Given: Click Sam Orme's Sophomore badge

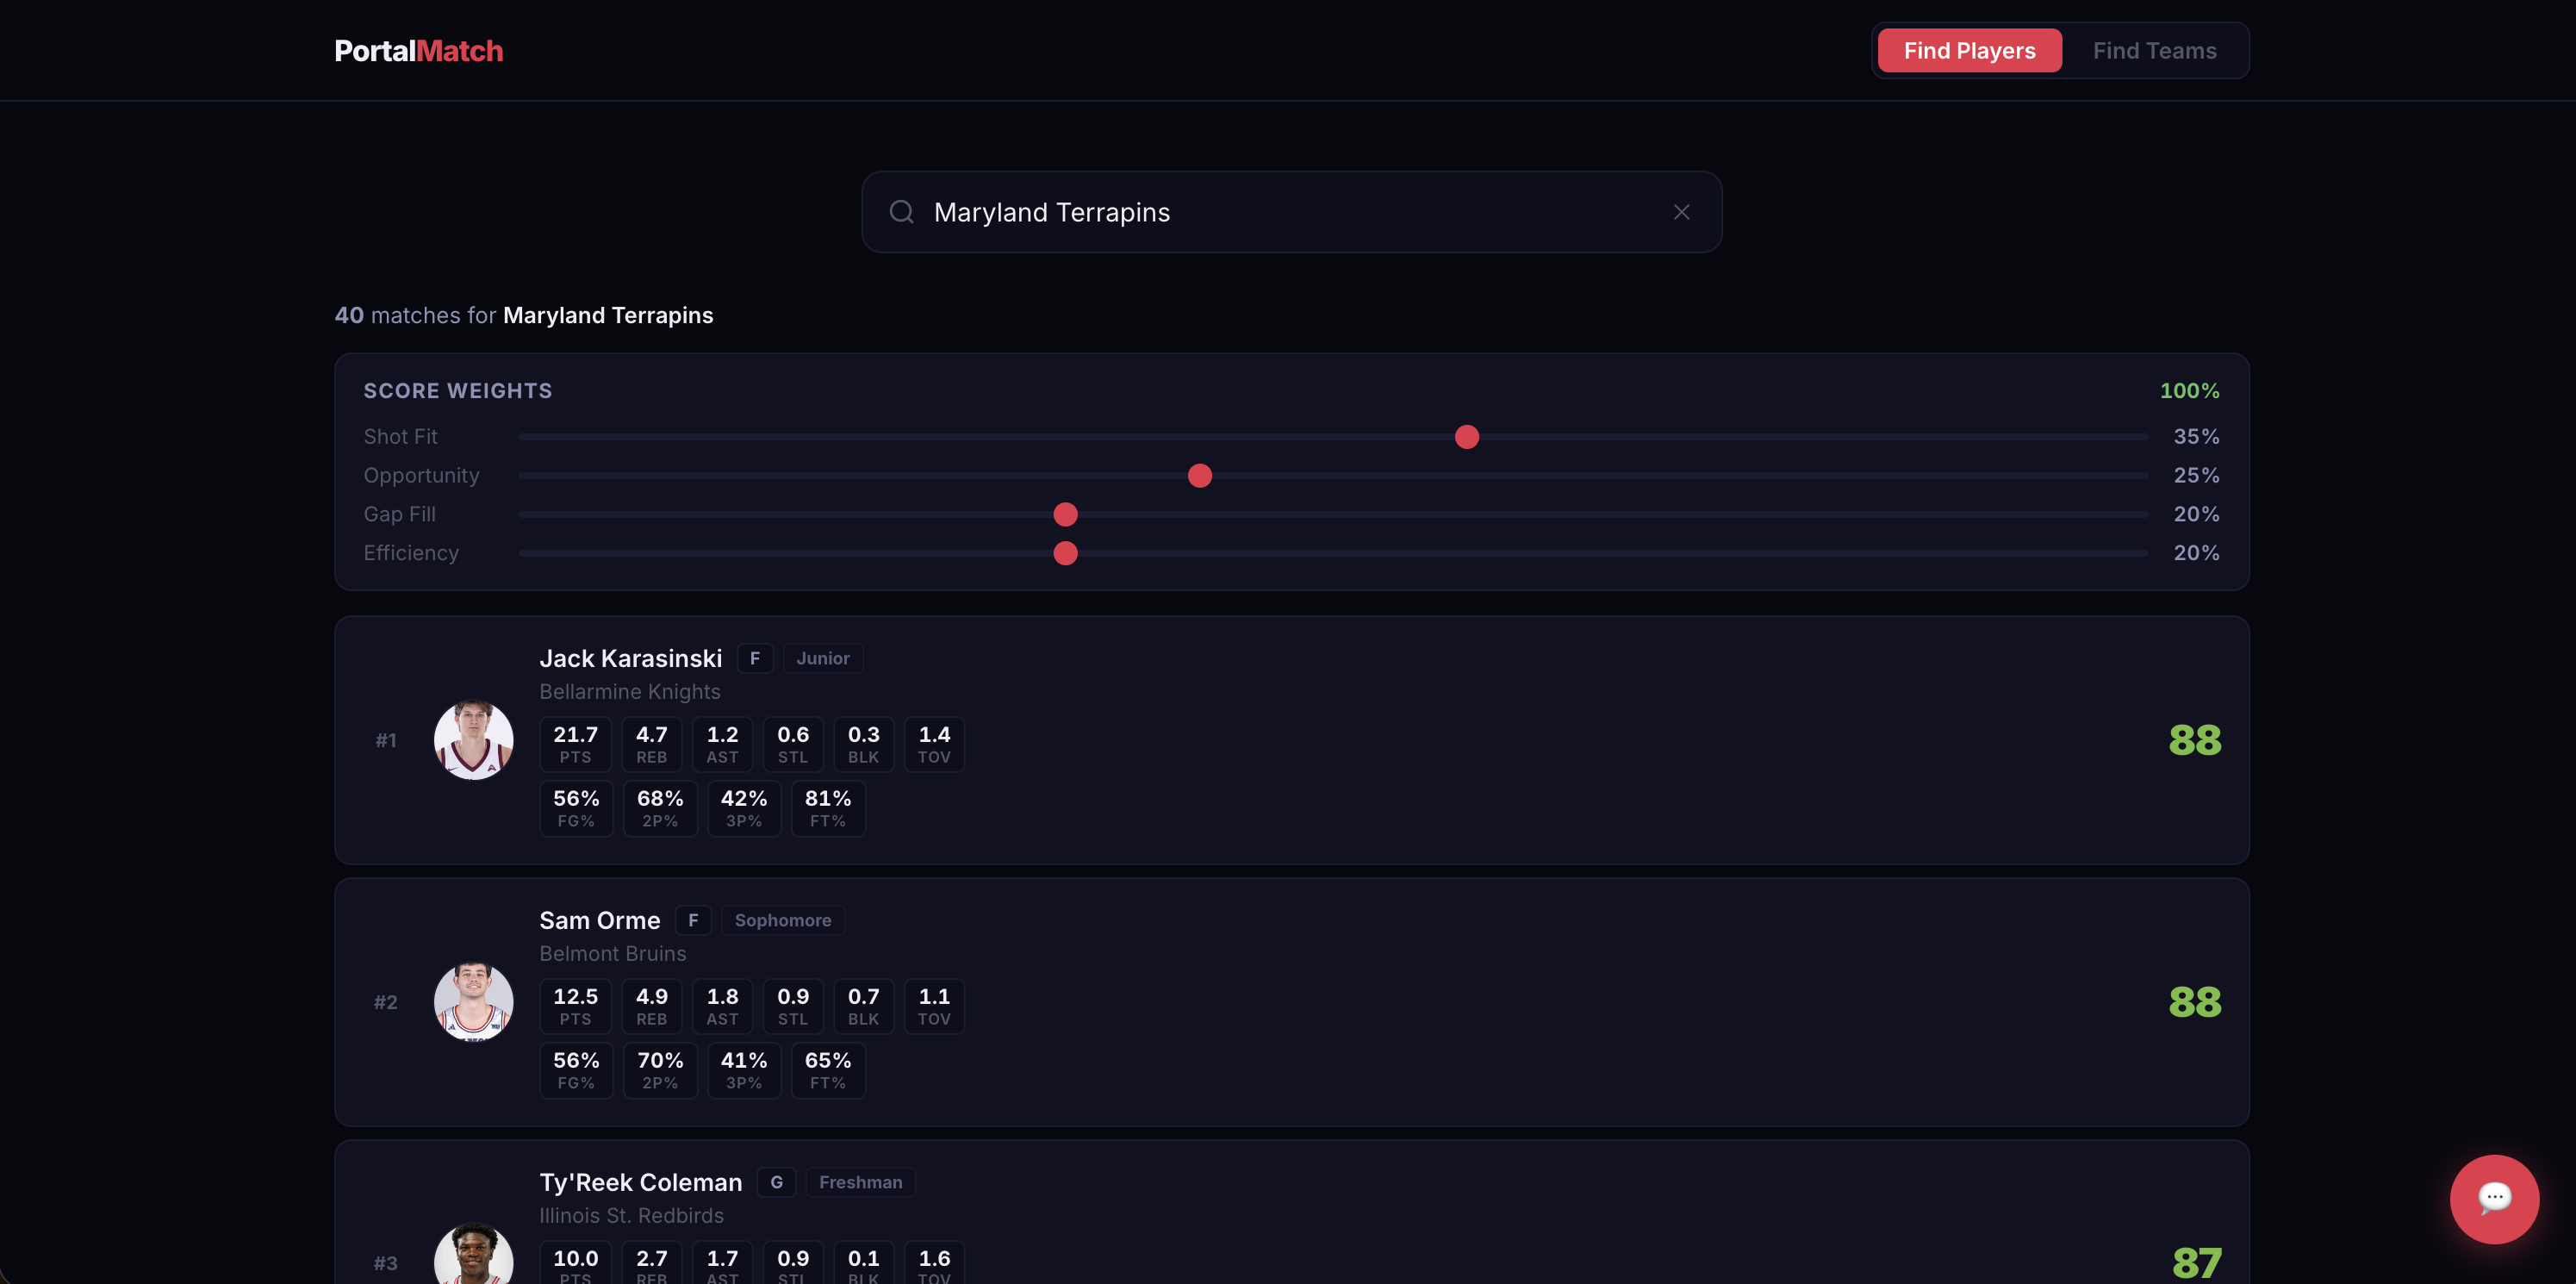Looking at the screenshot, I should [782, 920].
